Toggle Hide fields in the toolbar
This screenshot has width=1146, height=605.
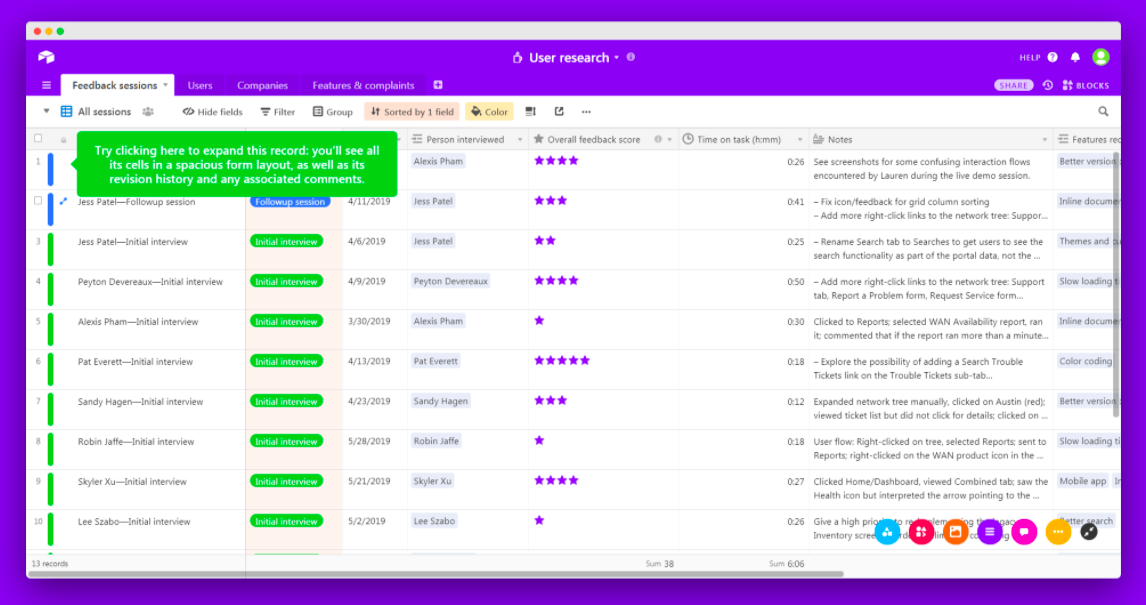pyautogui.click(x=211, y=111)
